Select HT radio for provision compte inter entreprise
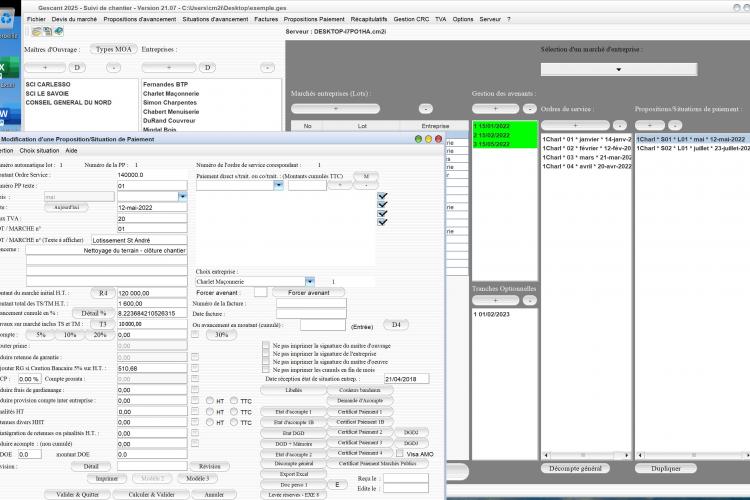The image size is (750, 500). (210, 400)
